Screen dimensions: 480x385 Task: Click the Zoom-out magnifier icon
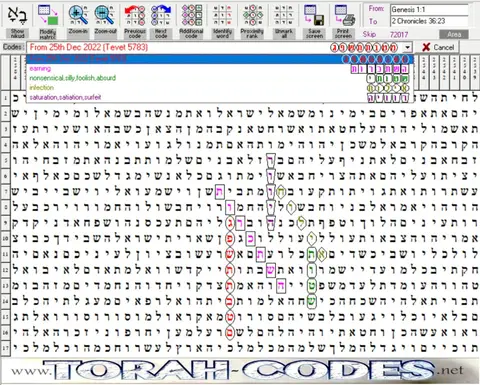[x=105, y=16]
